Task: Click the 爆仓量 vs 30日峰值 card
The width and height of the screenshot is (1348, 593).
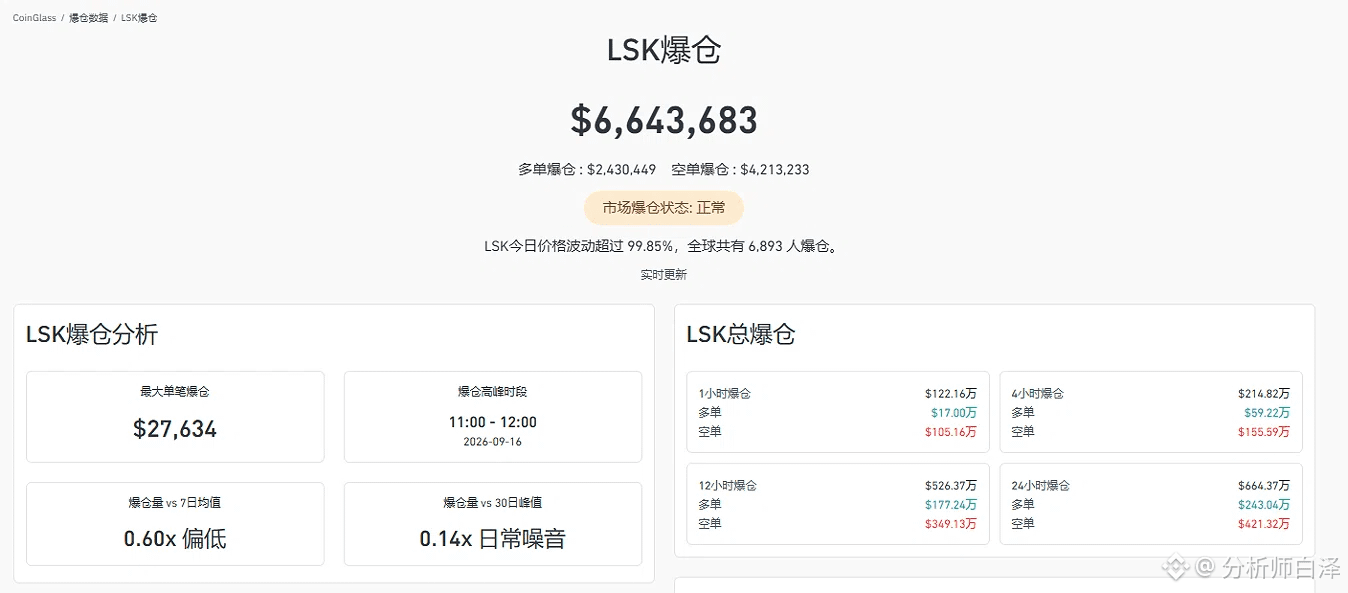Action: [493, 524]
